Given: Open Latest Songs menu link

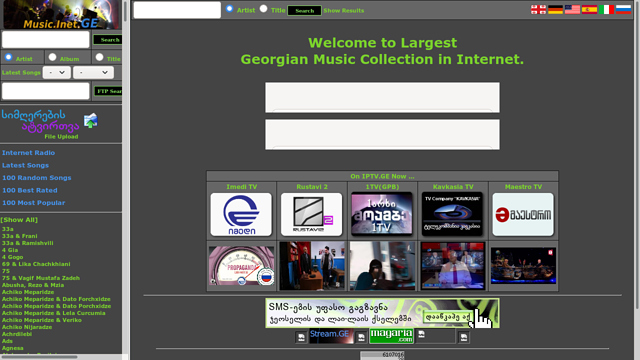Looking at the screenshot, I should (x=25, y=165).
